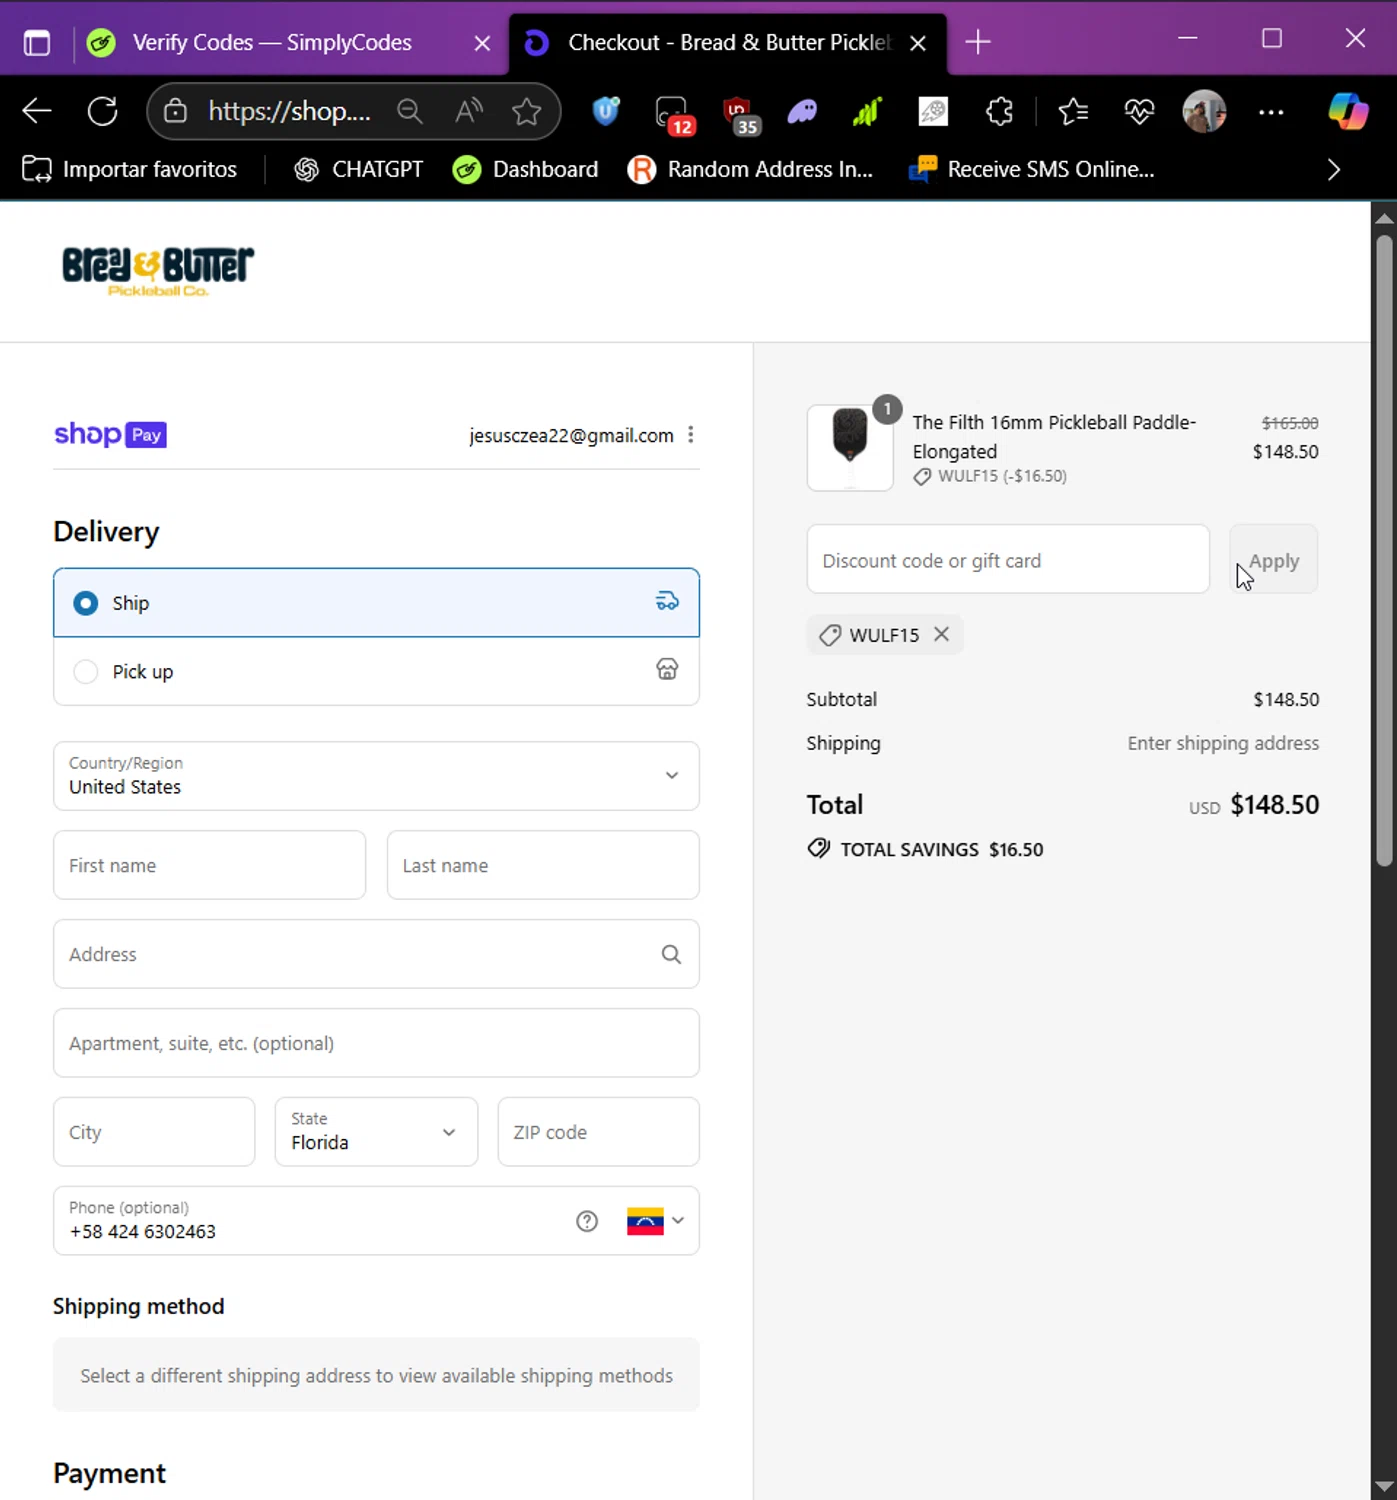
Task: Click the pickleball paddle product thumbnail
Action: point(850,448)
